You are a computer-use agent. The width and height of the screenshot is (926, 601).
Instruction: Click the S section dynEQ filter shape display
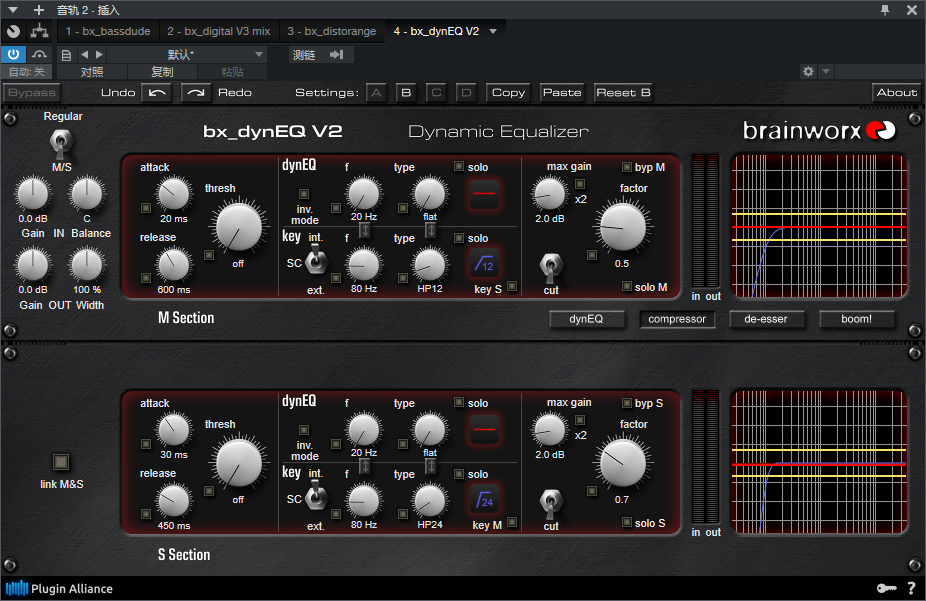[x=484, y=429]
